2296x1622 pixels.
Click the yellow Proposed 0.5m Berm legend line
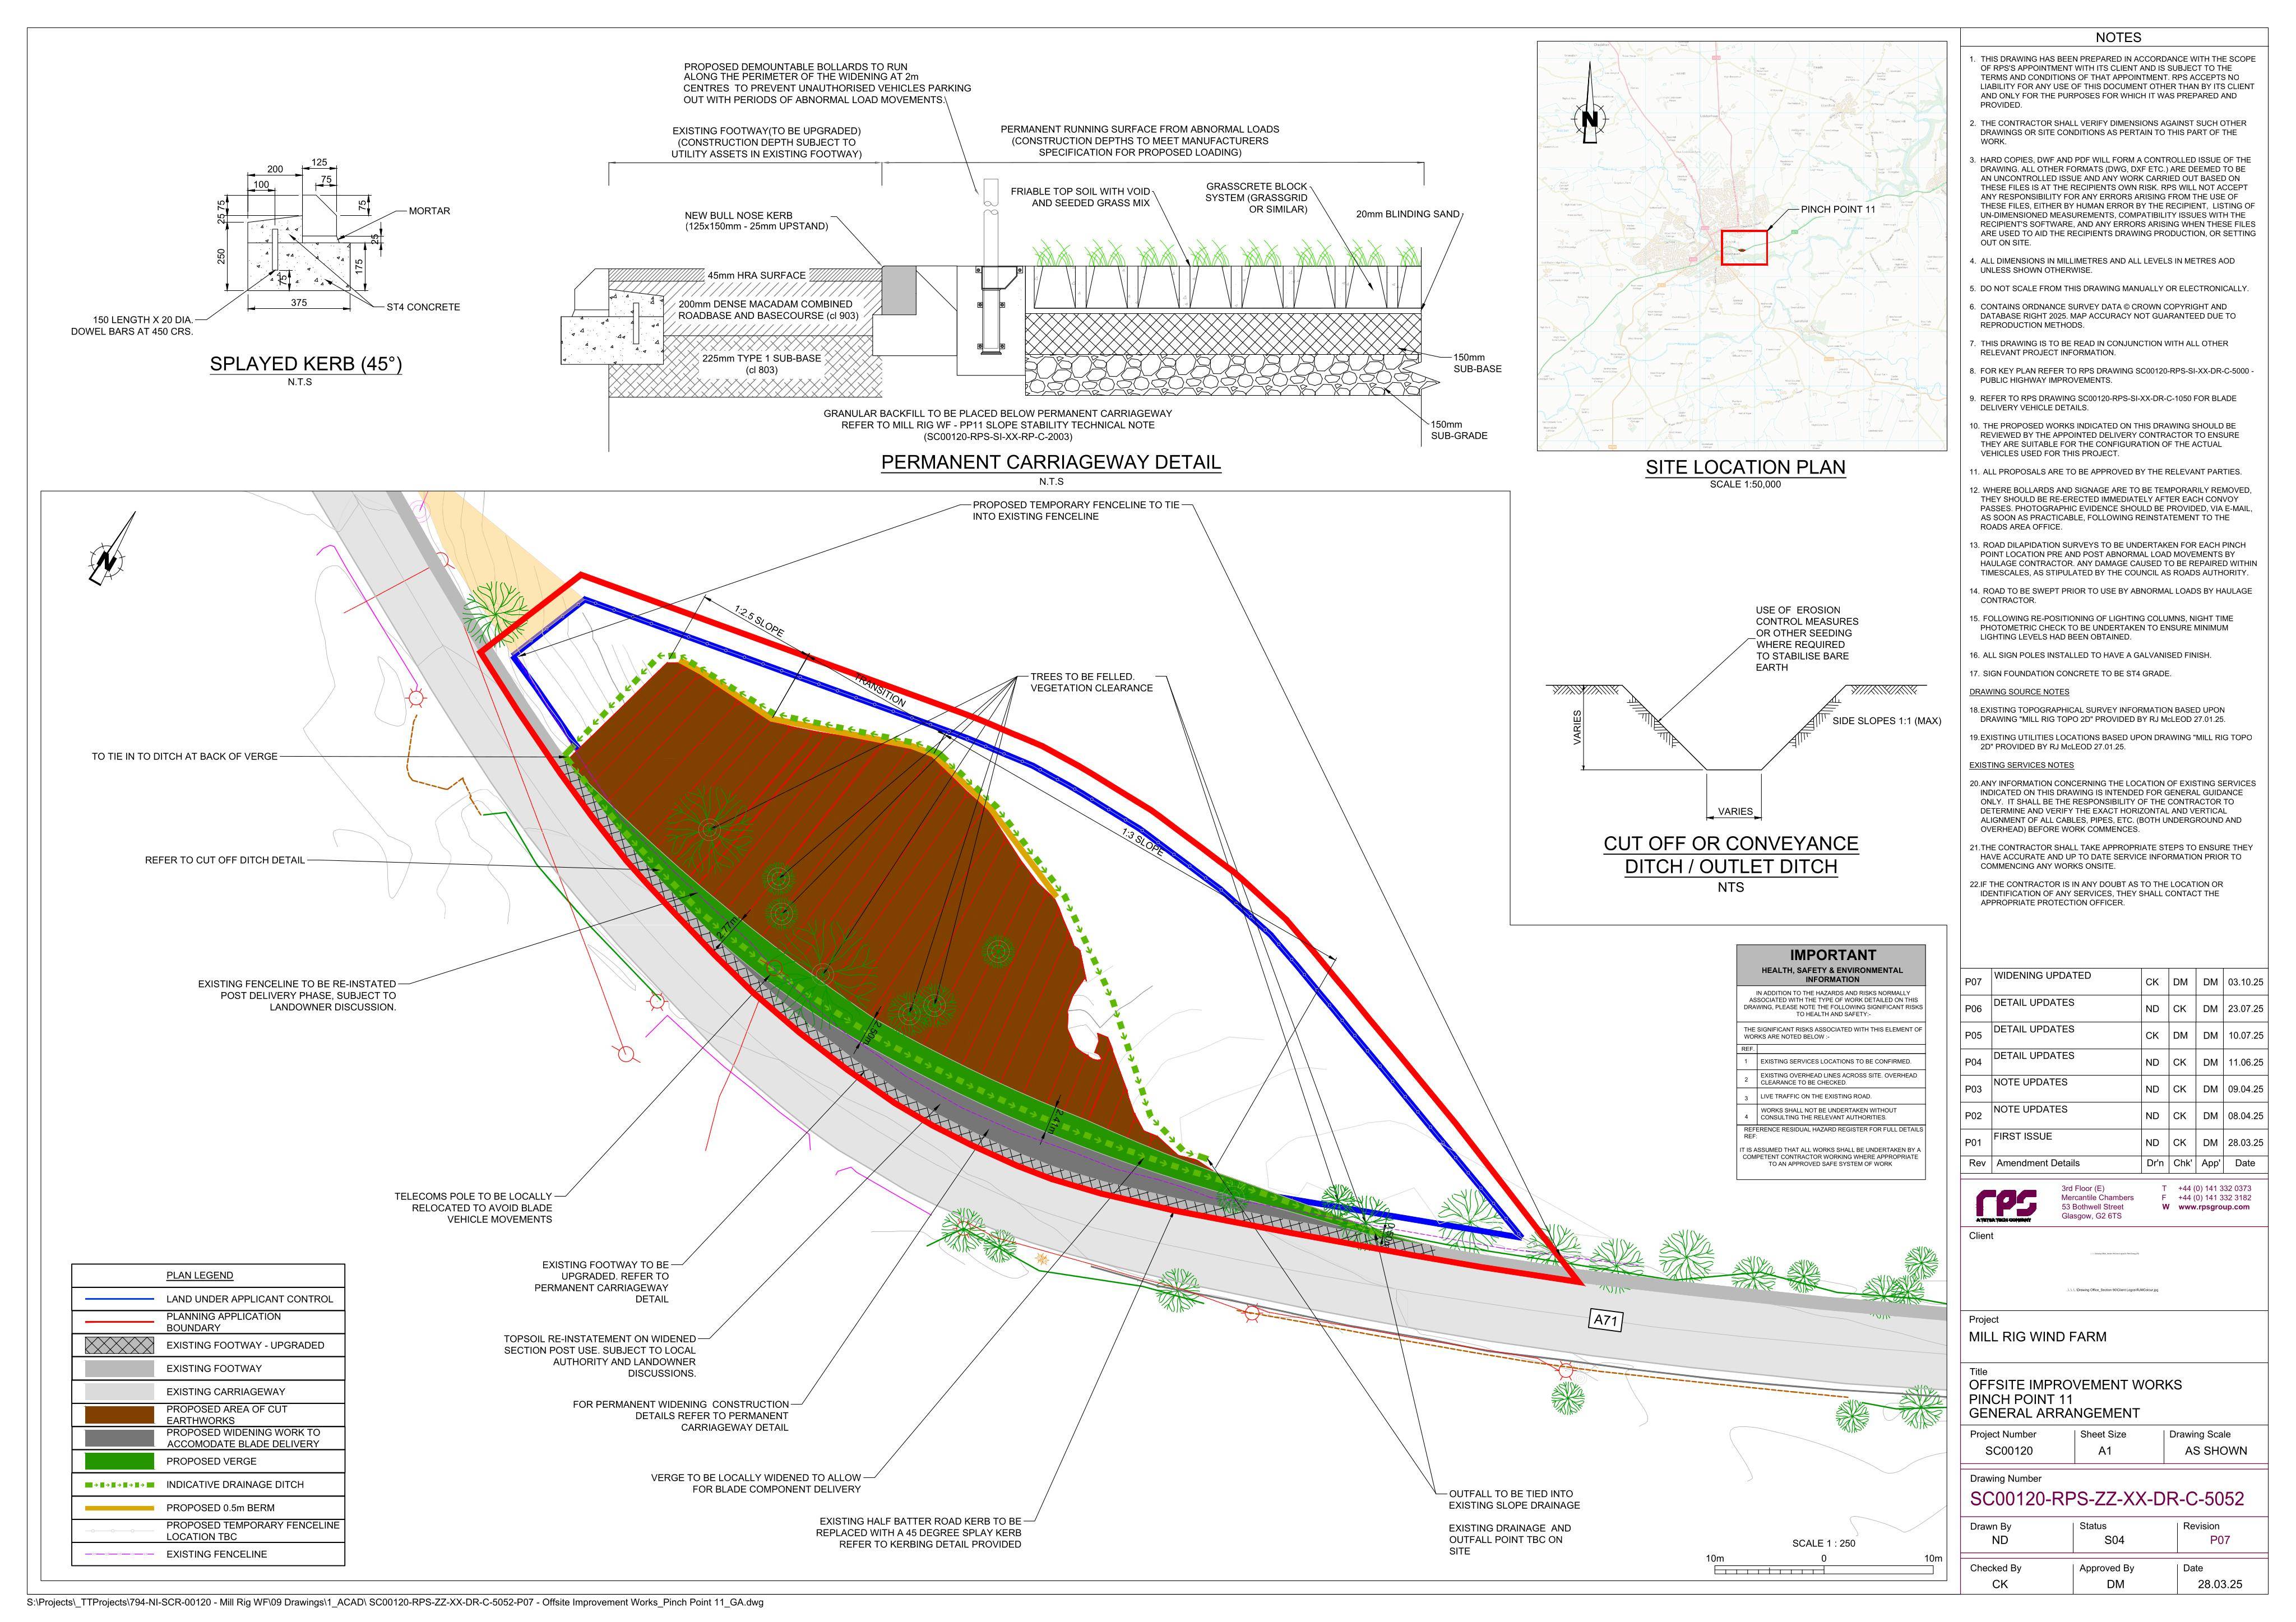pos(119,1507)
